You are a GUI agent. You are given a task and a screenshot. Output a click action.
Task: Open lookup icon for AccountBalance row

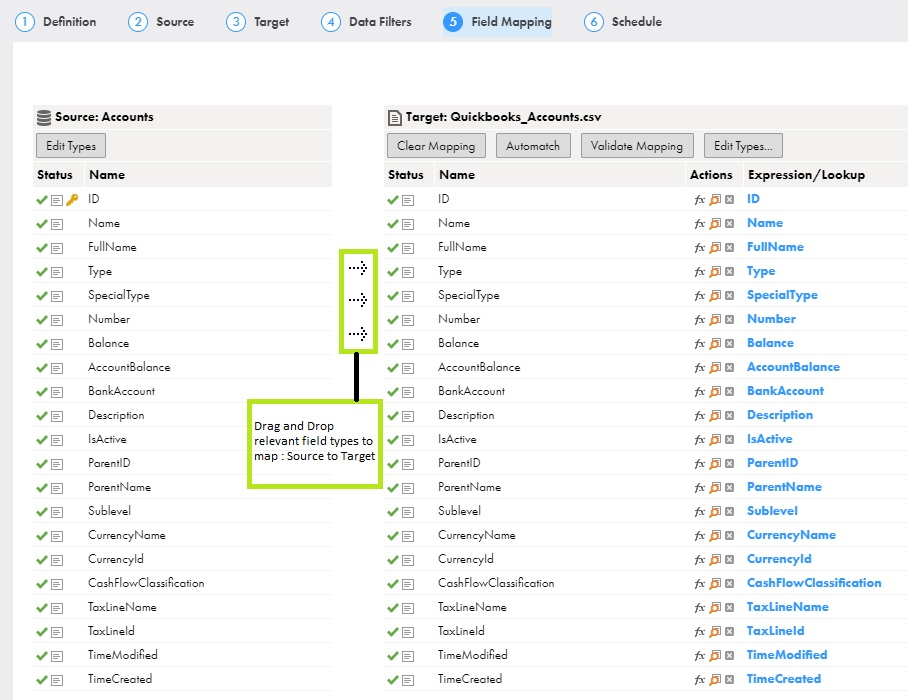715,368
